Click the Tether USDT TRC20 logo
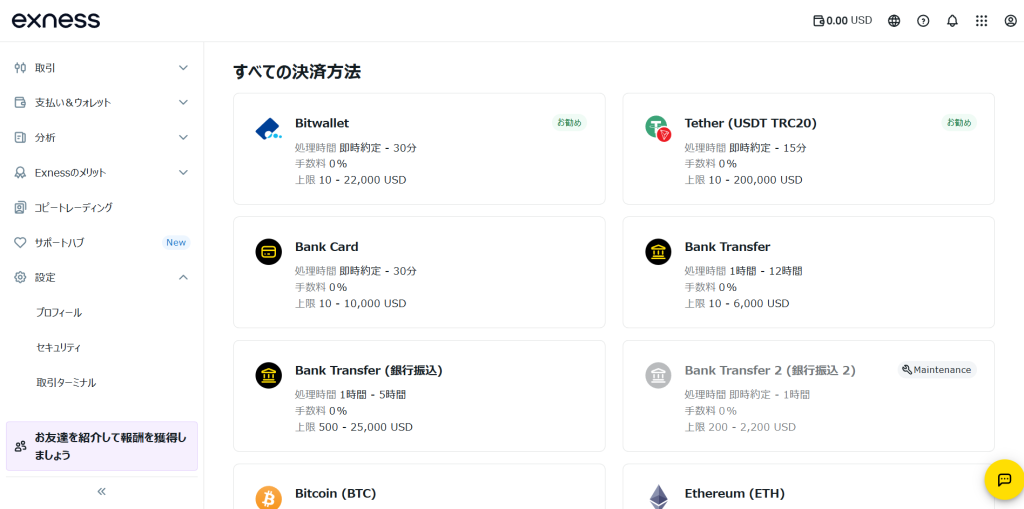1024x509 pixels. click(658, 128)
